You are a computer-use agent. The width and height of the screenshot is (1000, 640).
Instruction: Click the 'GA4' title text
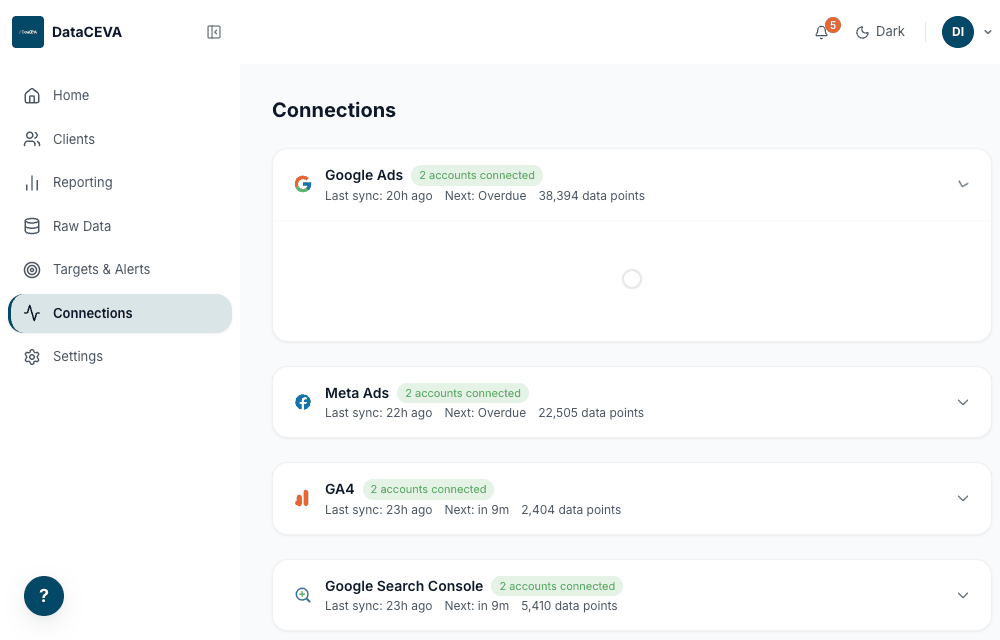tap(340, 490)
